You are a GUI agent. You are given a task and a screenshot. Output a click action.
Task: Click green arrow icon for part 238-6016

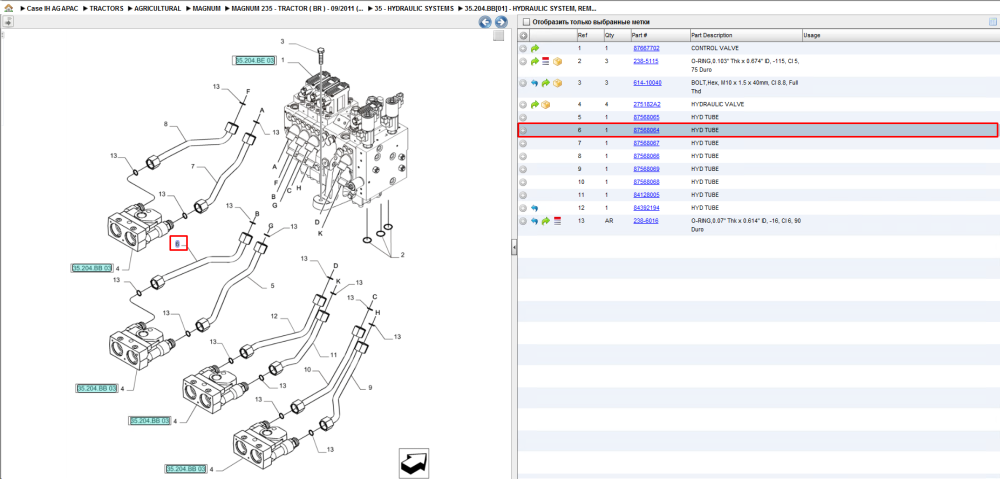546,221
